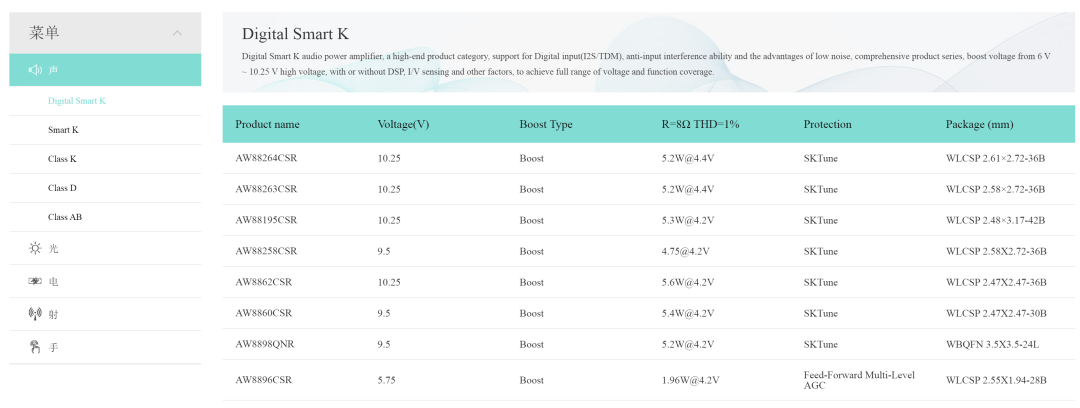The height and width of the screenshot is (408, 1080).
Task: Expand the 射 category in sidebar
Action: click(105, 314)
